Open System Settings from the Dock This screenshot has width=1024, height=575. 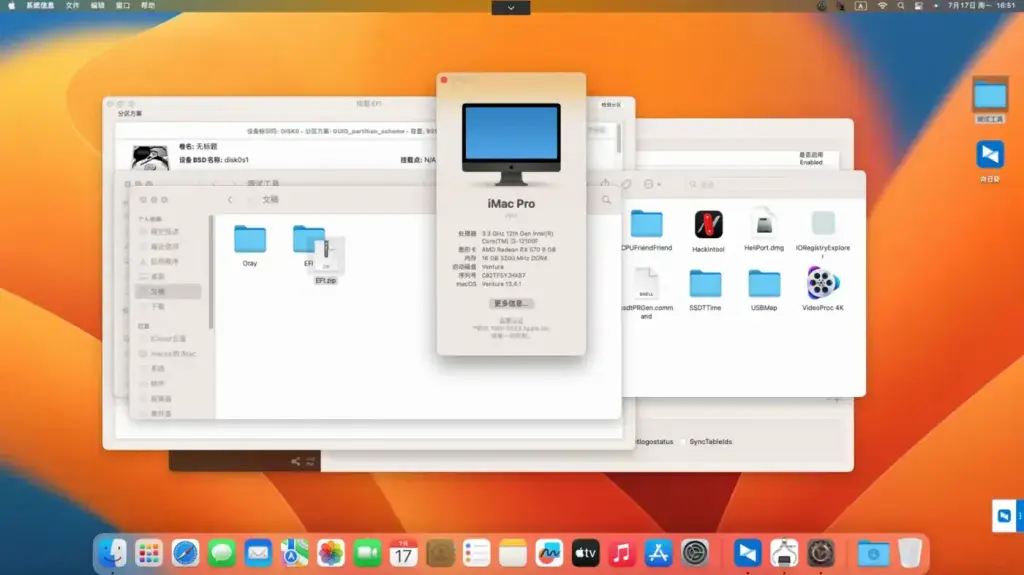[695, 553]
